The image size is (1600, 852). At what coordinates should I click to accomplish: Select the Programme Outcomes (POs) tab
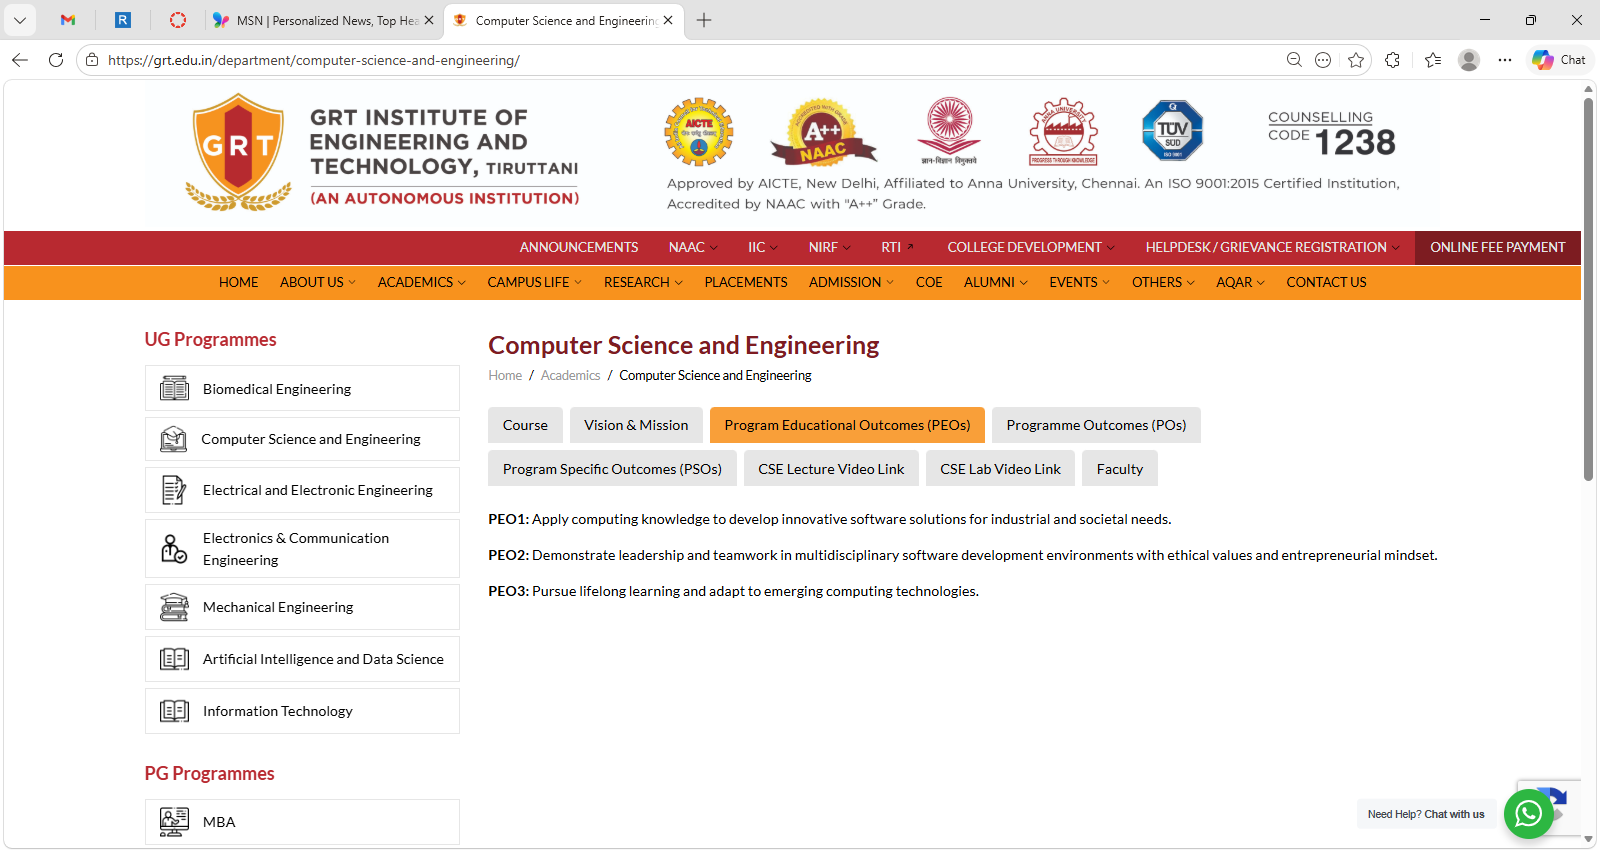coord(1096,425)
